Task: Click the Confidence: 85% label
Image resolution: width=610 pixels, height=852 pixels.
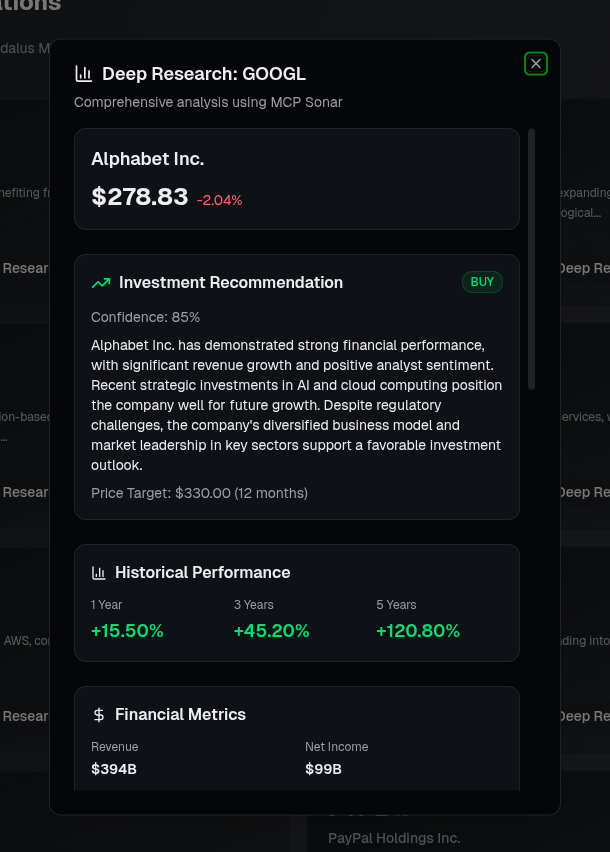Action: (145, 317)
